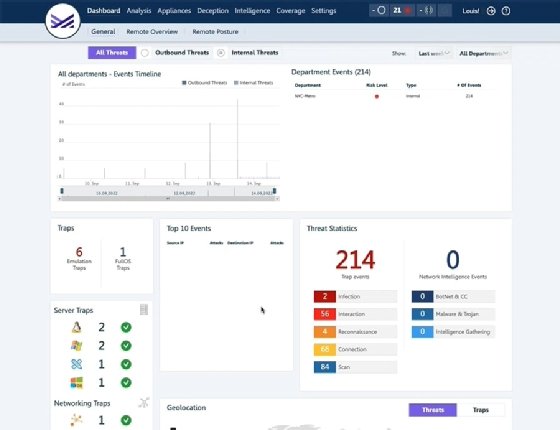Click the network topology icon beside Networking Traps
This screenshot has height=430, width=560.
pyautogui.click(x=144, y=403)
